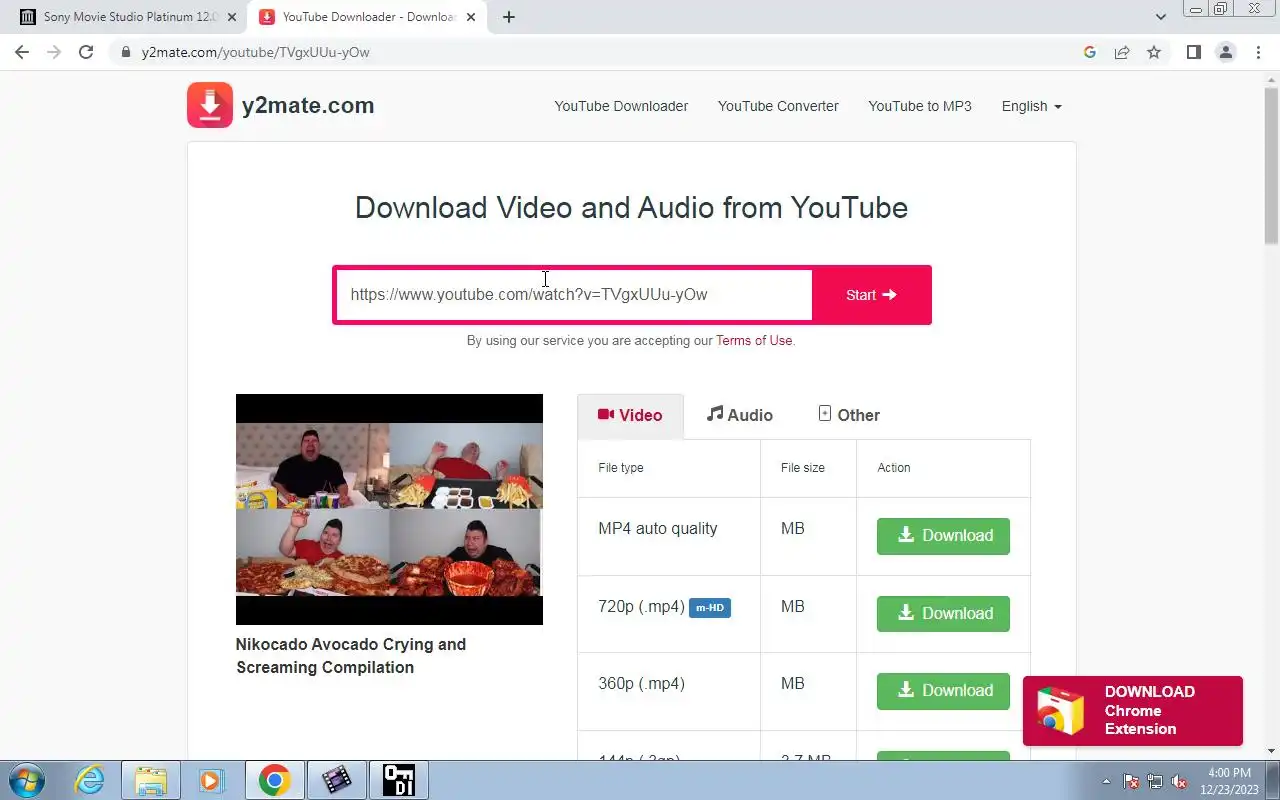
Task: Click the MP4 auto quality label
Action: 658,529
